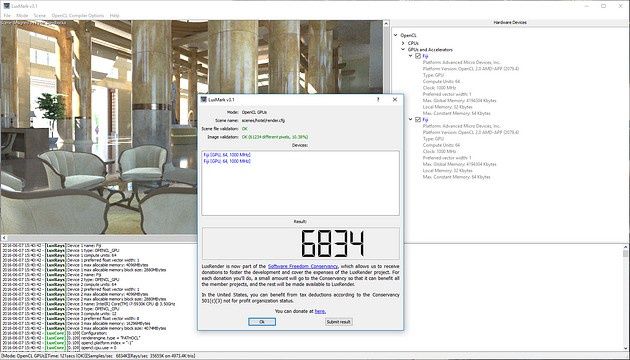Screen dimensions: 630x360
Task: Click the render view vertical scrollbar up arrow
Action: coord(386,24)
